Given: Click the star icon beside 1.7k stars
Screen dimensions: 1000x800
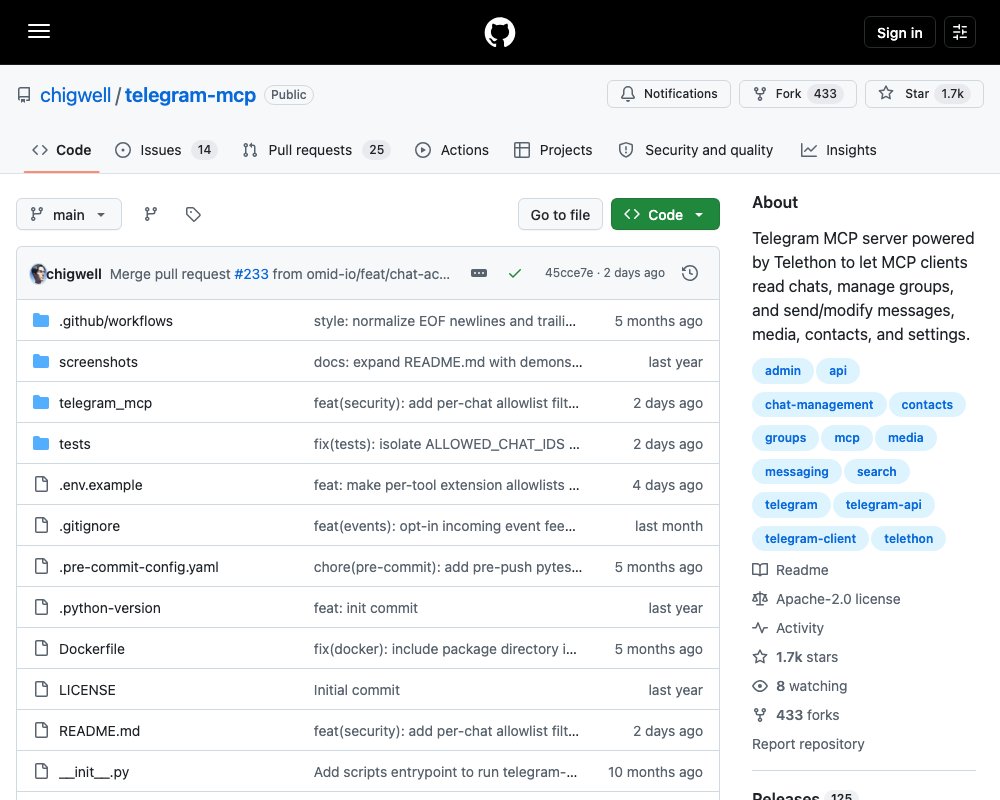Looking at the screenshot, I should pos(760,656).
